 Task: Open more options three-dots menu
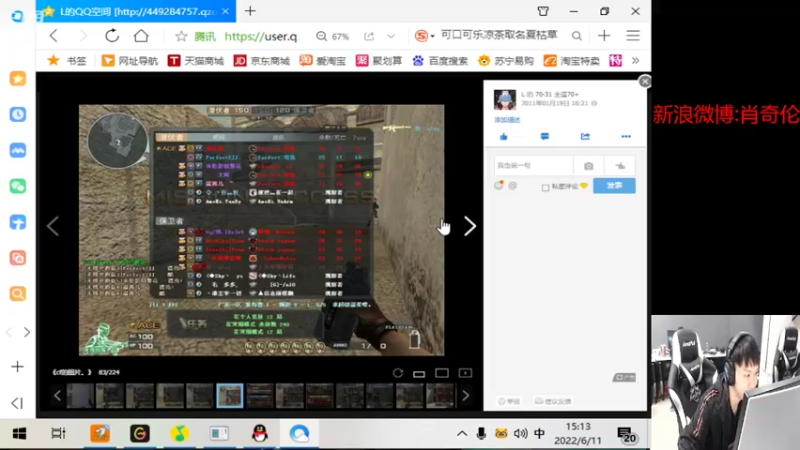[626, 137]
